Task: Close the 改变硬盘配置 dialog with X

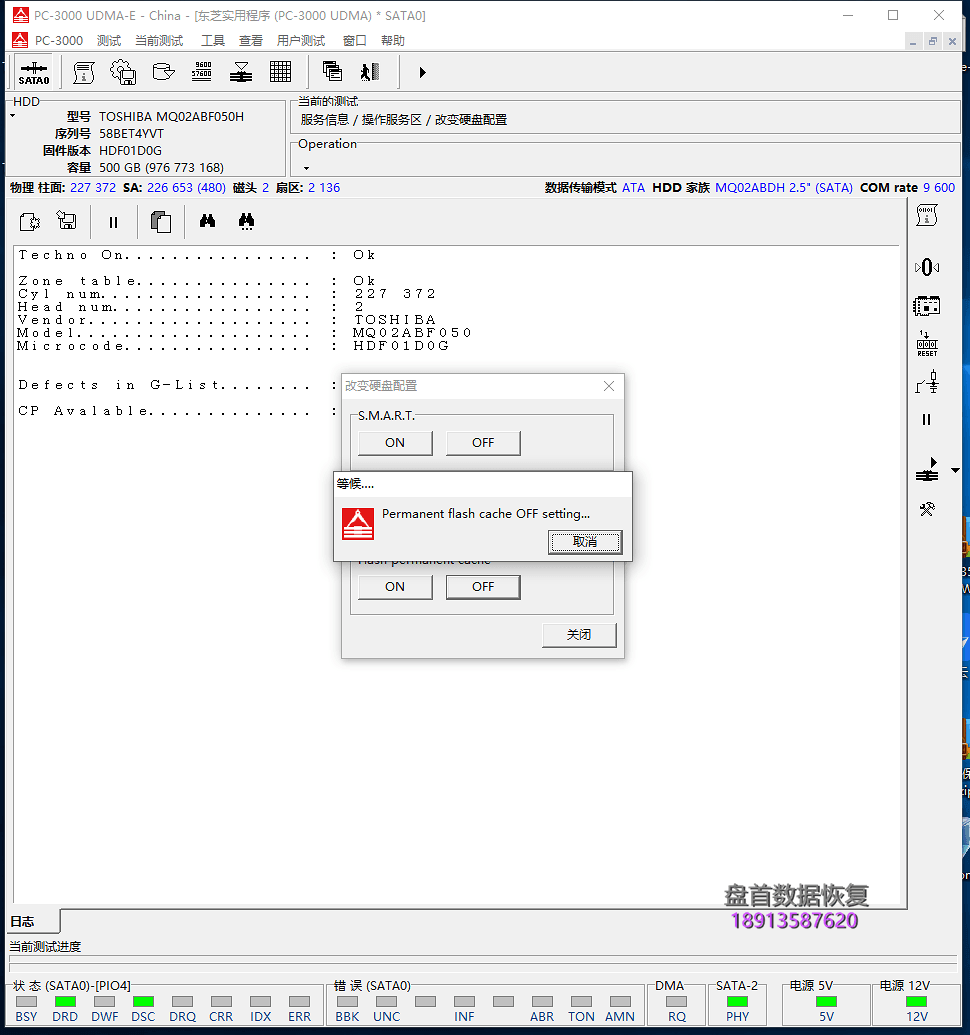Action: click(608, 386)
